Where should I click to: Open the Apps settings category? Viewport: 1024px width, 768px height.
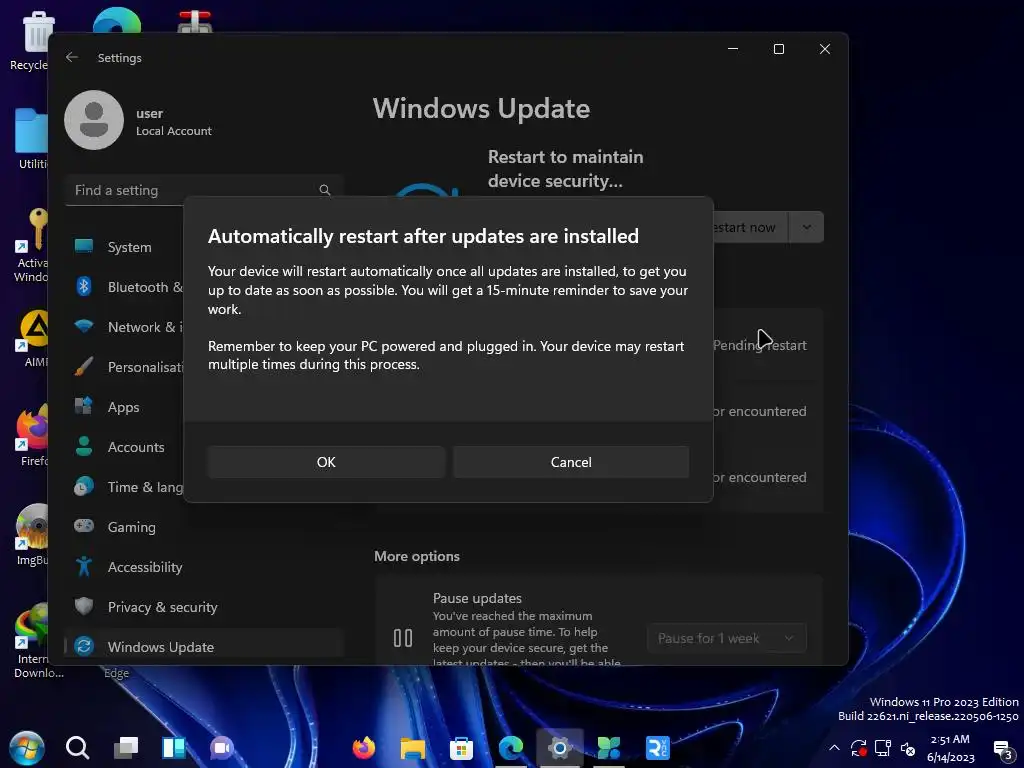pyautogui.click(x=123, y=407)
